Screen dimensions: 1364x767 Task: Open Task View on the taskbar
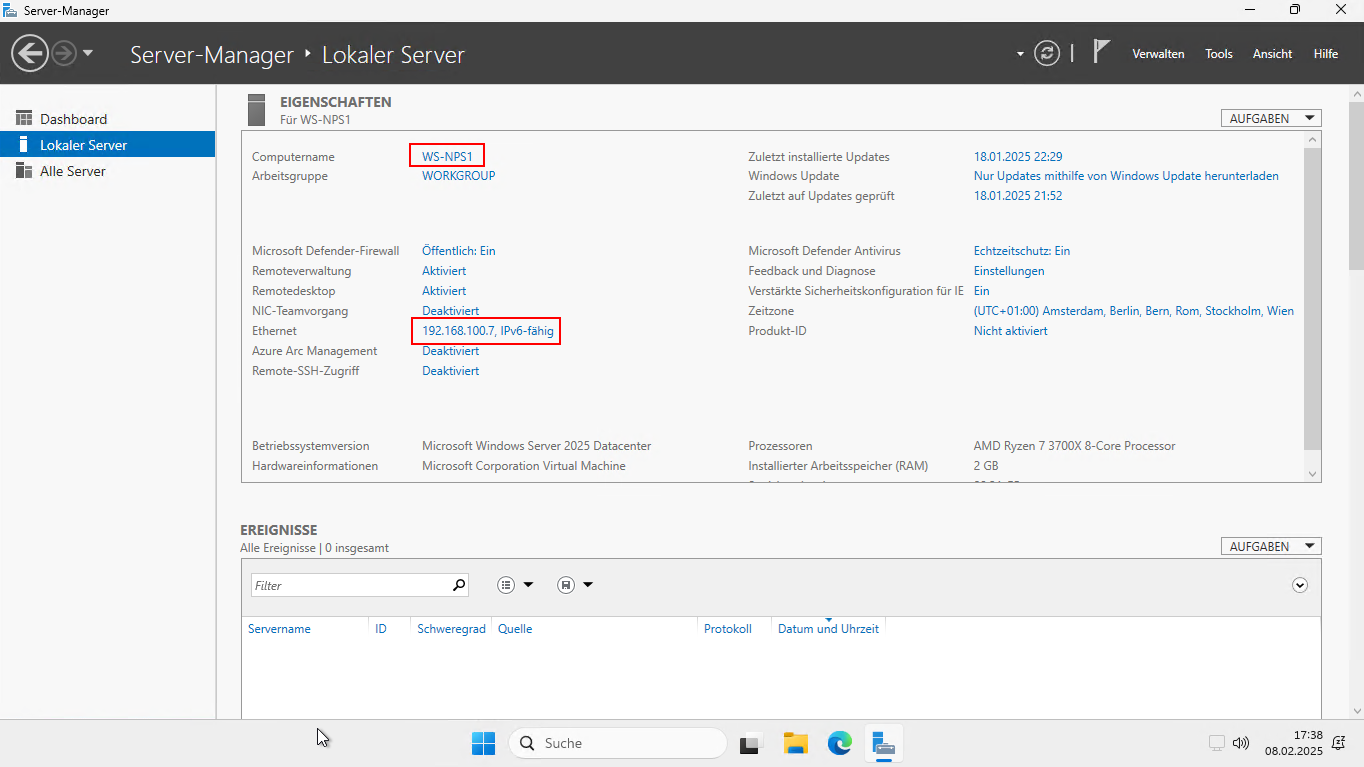tap(751, 743)
